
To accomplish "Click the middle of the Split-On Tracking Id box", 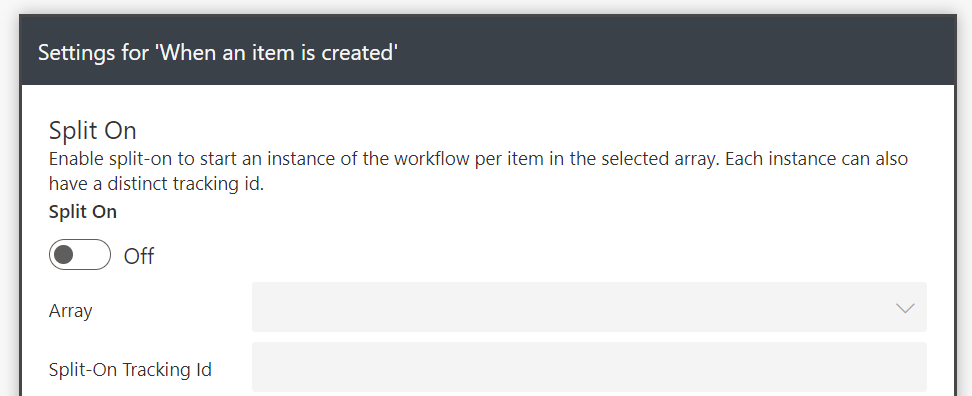I will point(589,367).
